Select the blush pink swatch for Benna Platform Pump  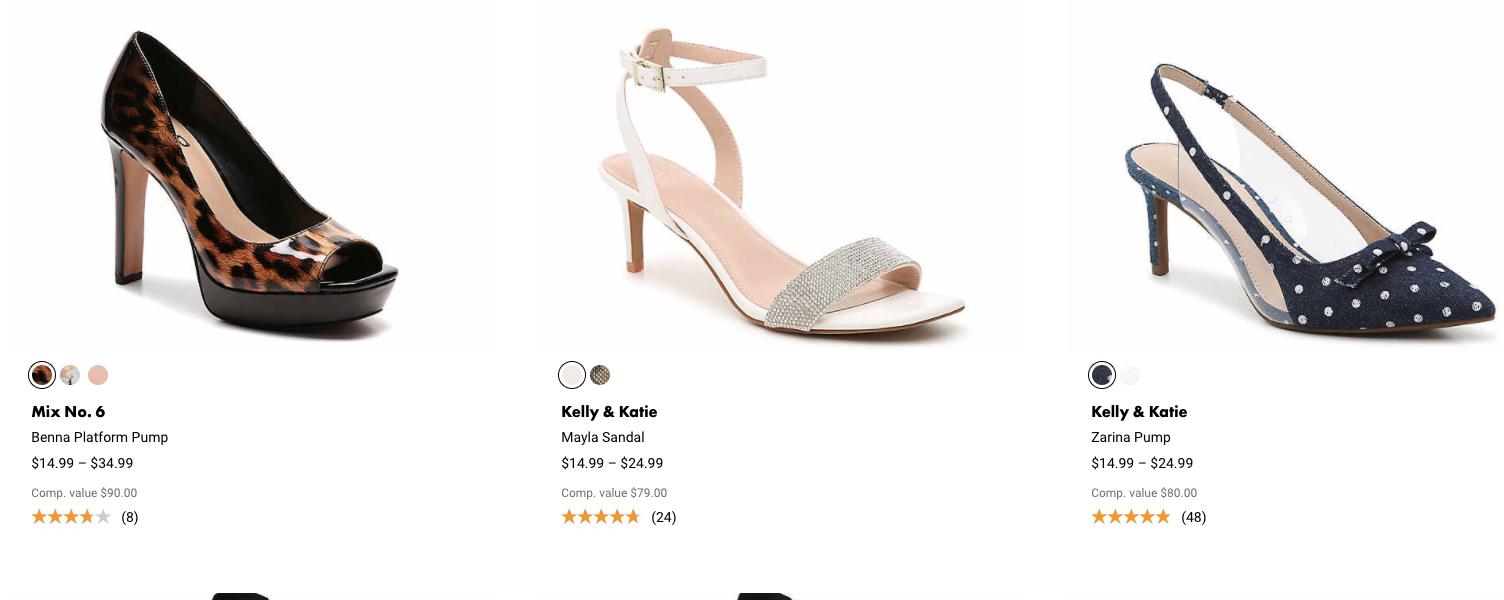pos(97,375)
